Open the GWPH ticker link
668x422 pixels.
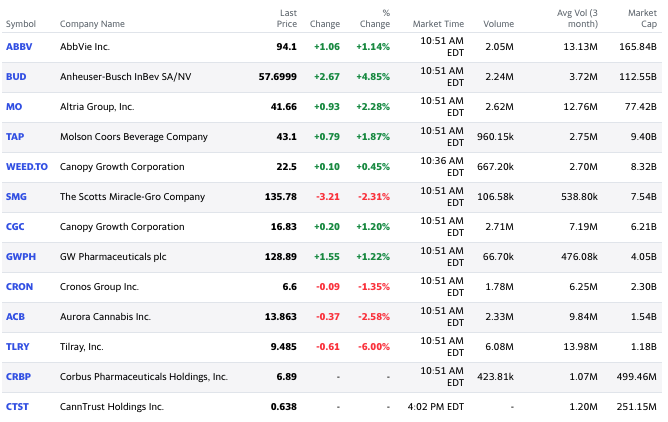click(x=21, y=257)
